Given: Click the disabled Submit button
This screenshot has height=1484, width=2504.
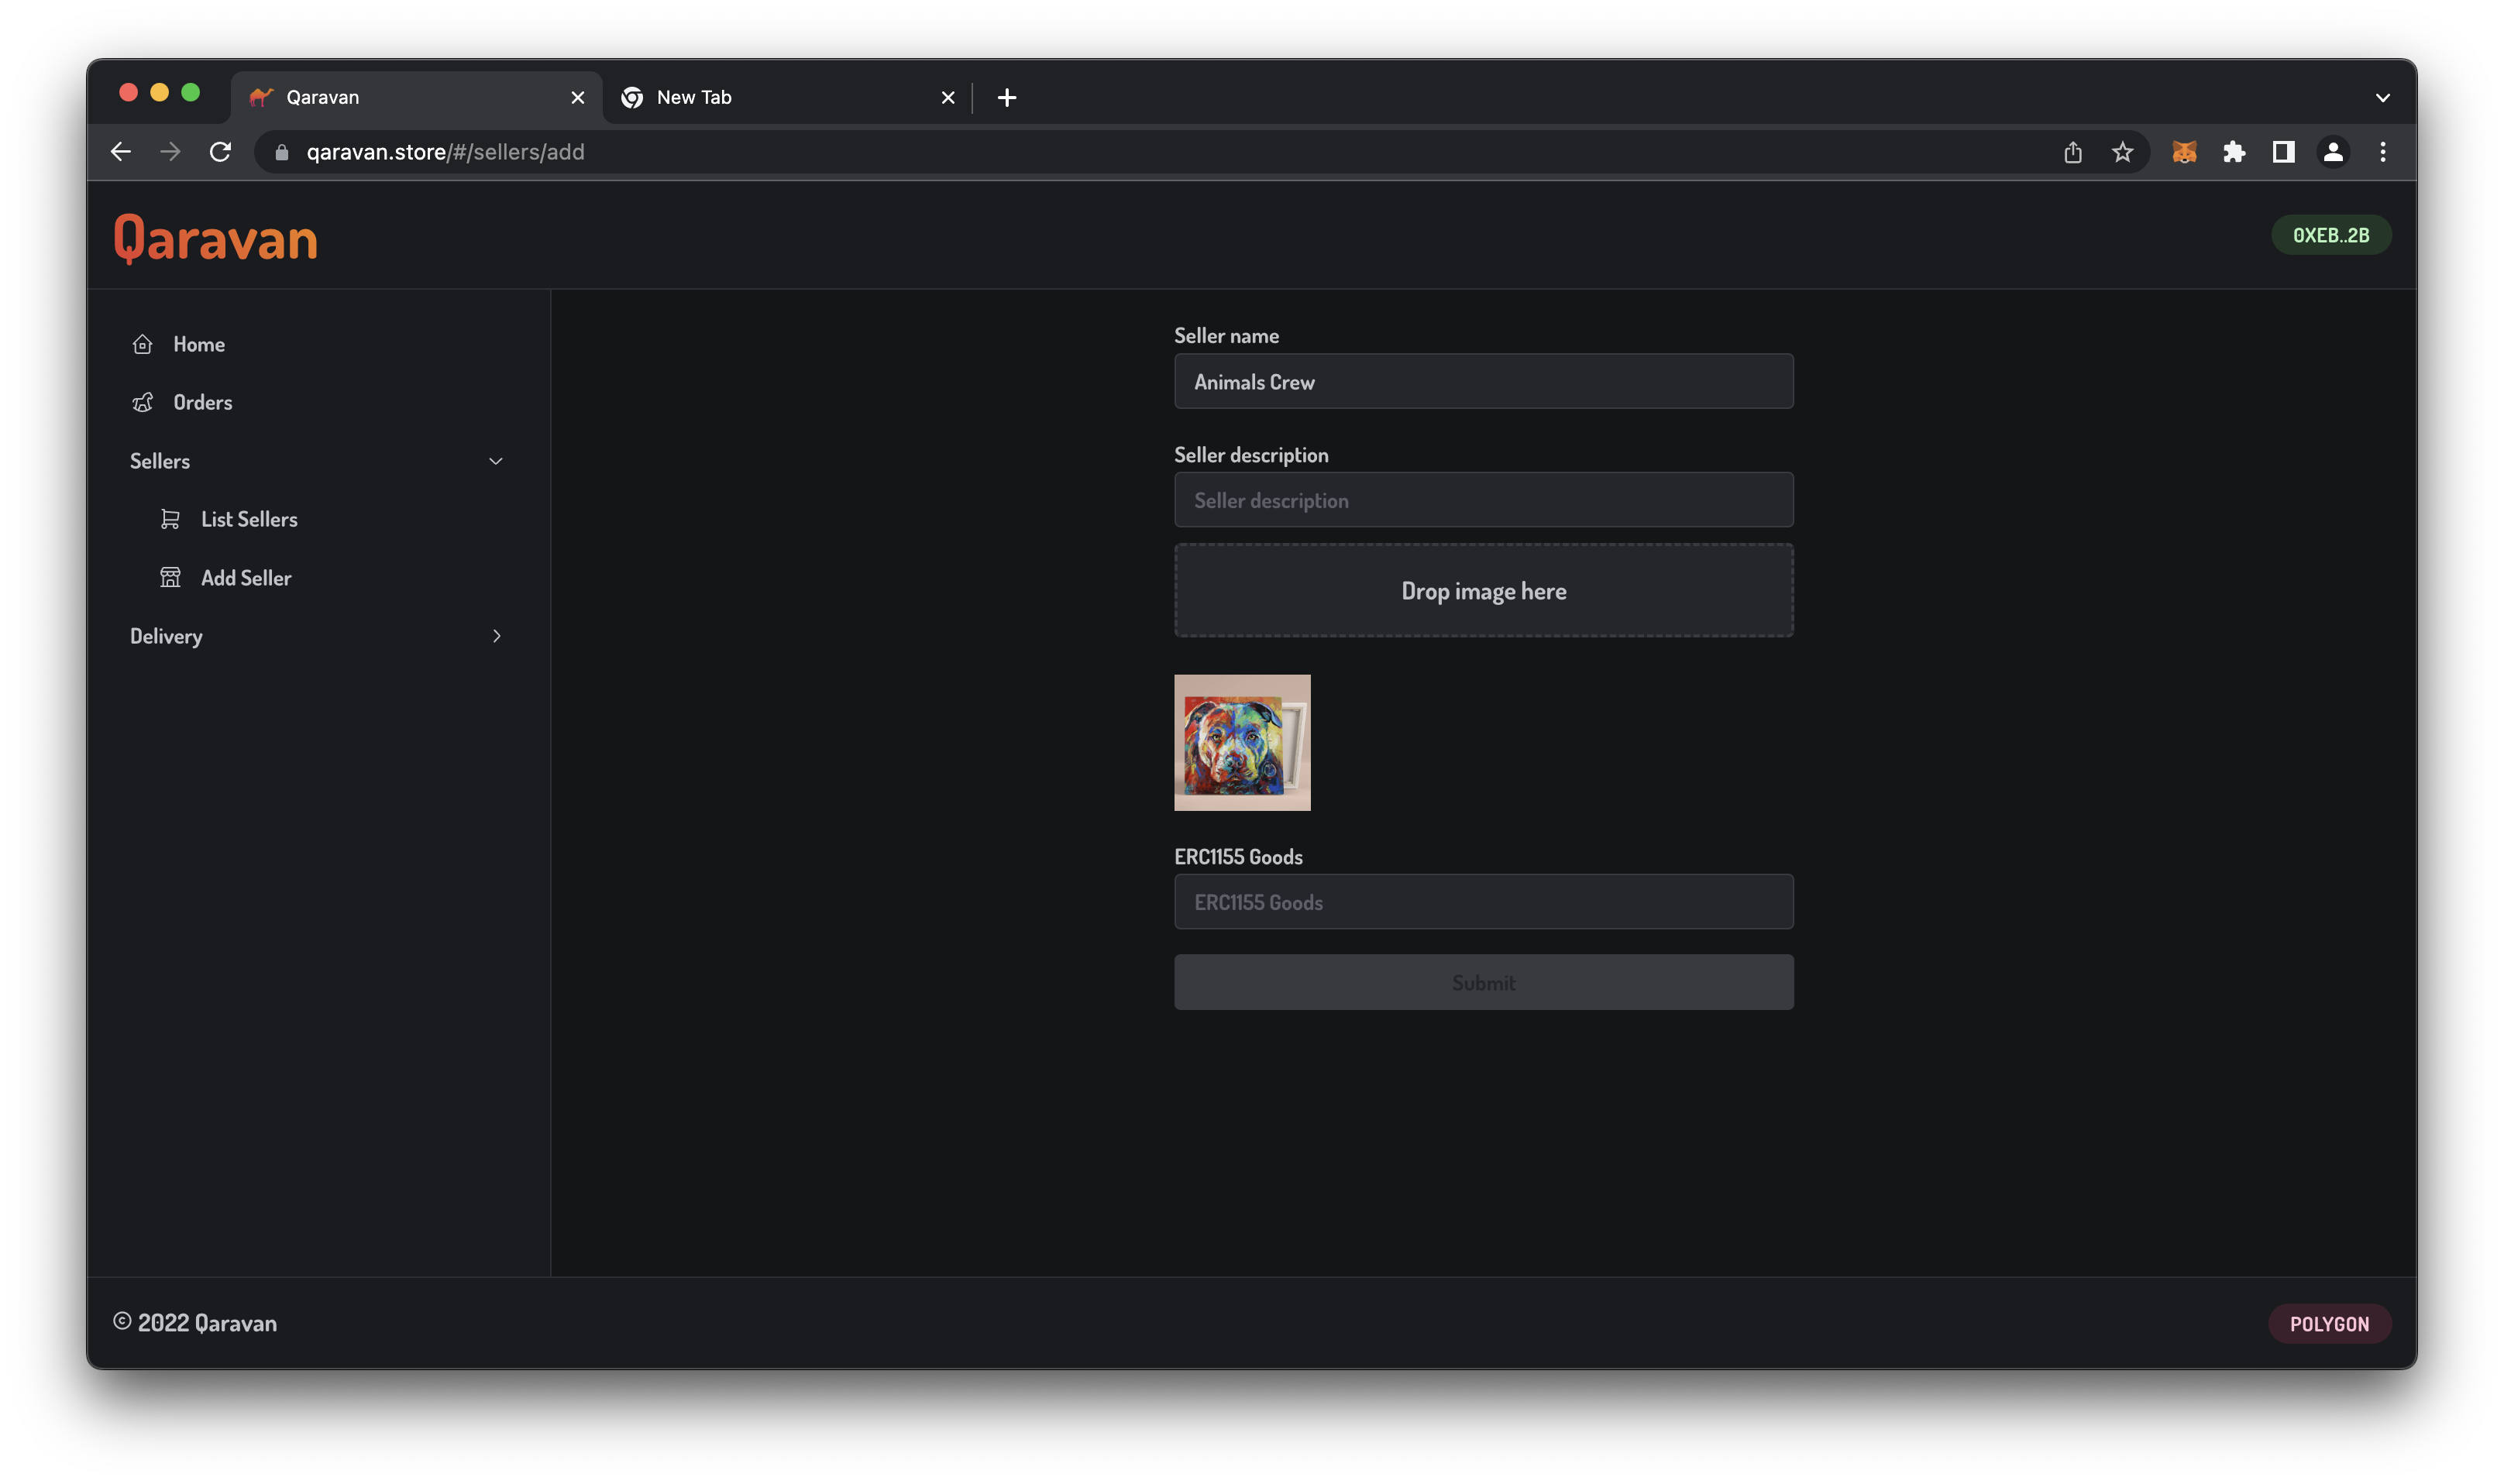Looking at the screenshot, I should coord(1483,982).
